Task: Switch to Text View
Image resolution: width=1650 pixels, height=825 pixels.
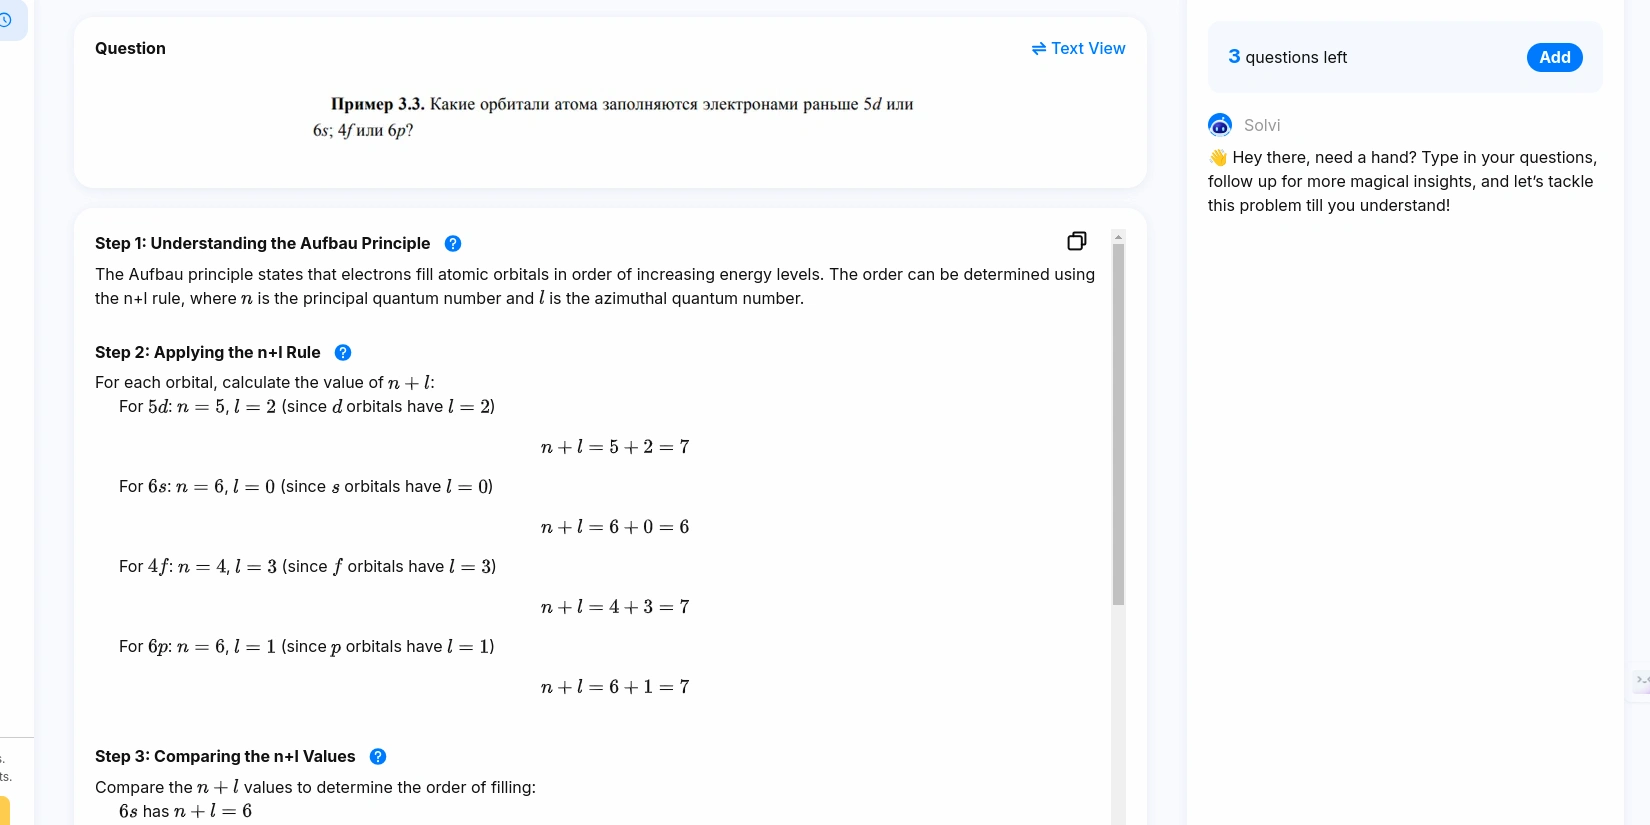Action: tap(1078, 48)
